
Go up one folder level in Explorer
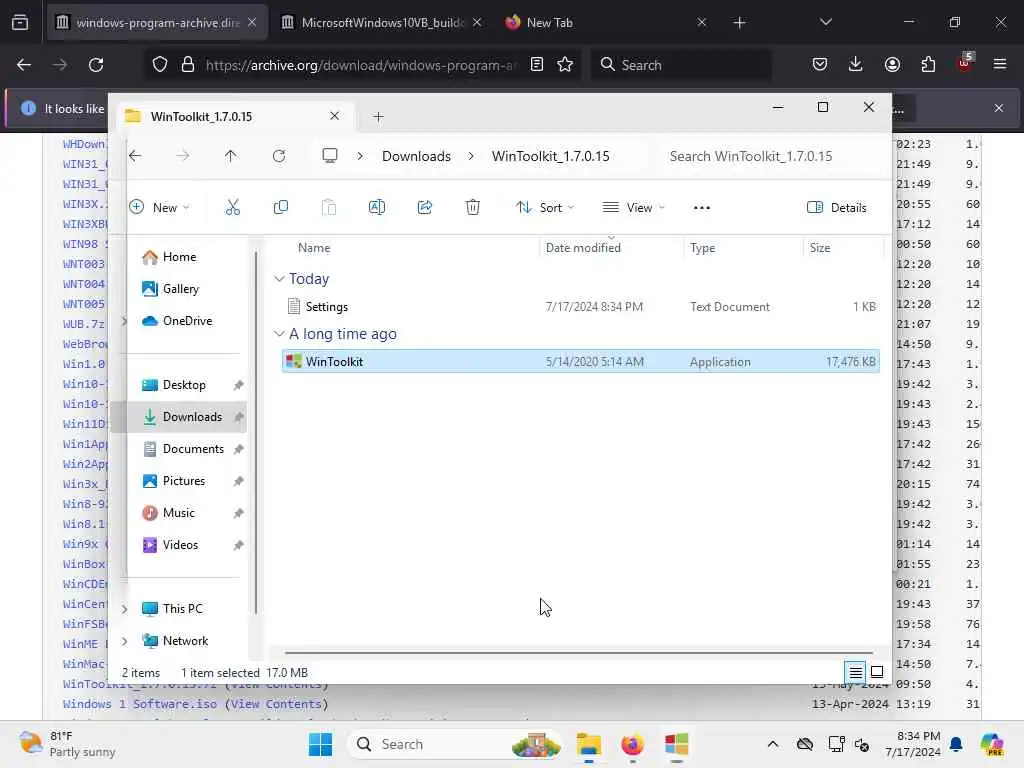click(231, 156)
